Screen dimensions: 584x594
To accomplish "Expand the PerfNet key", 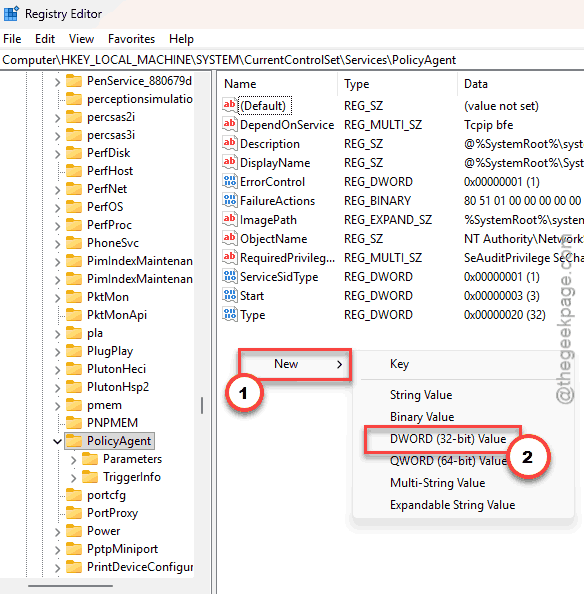I will (57, 189).
